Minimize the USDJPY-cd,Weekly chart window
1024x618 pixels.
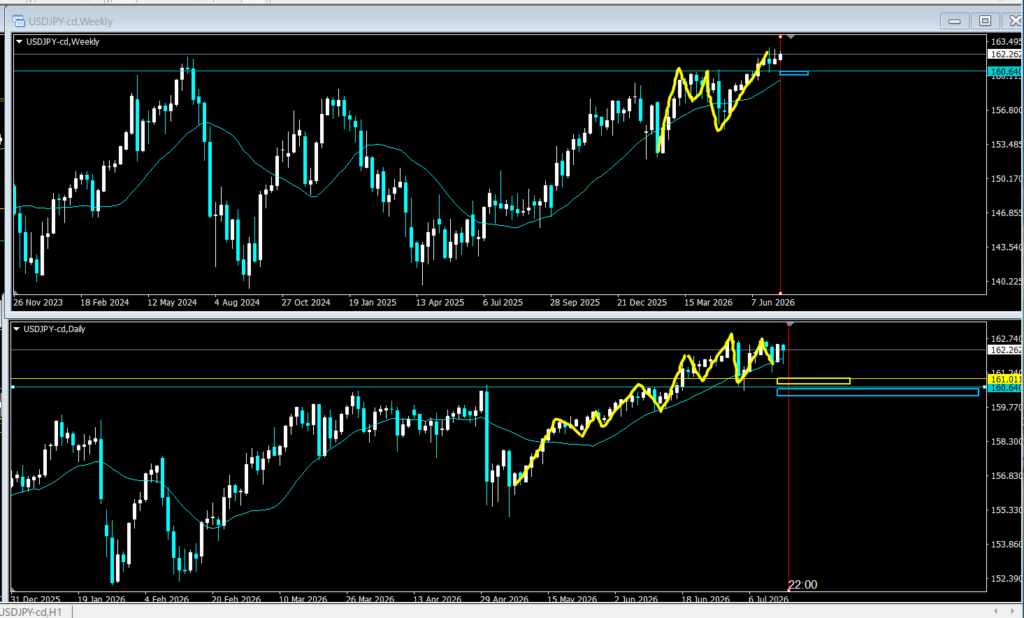click(954, 22)
